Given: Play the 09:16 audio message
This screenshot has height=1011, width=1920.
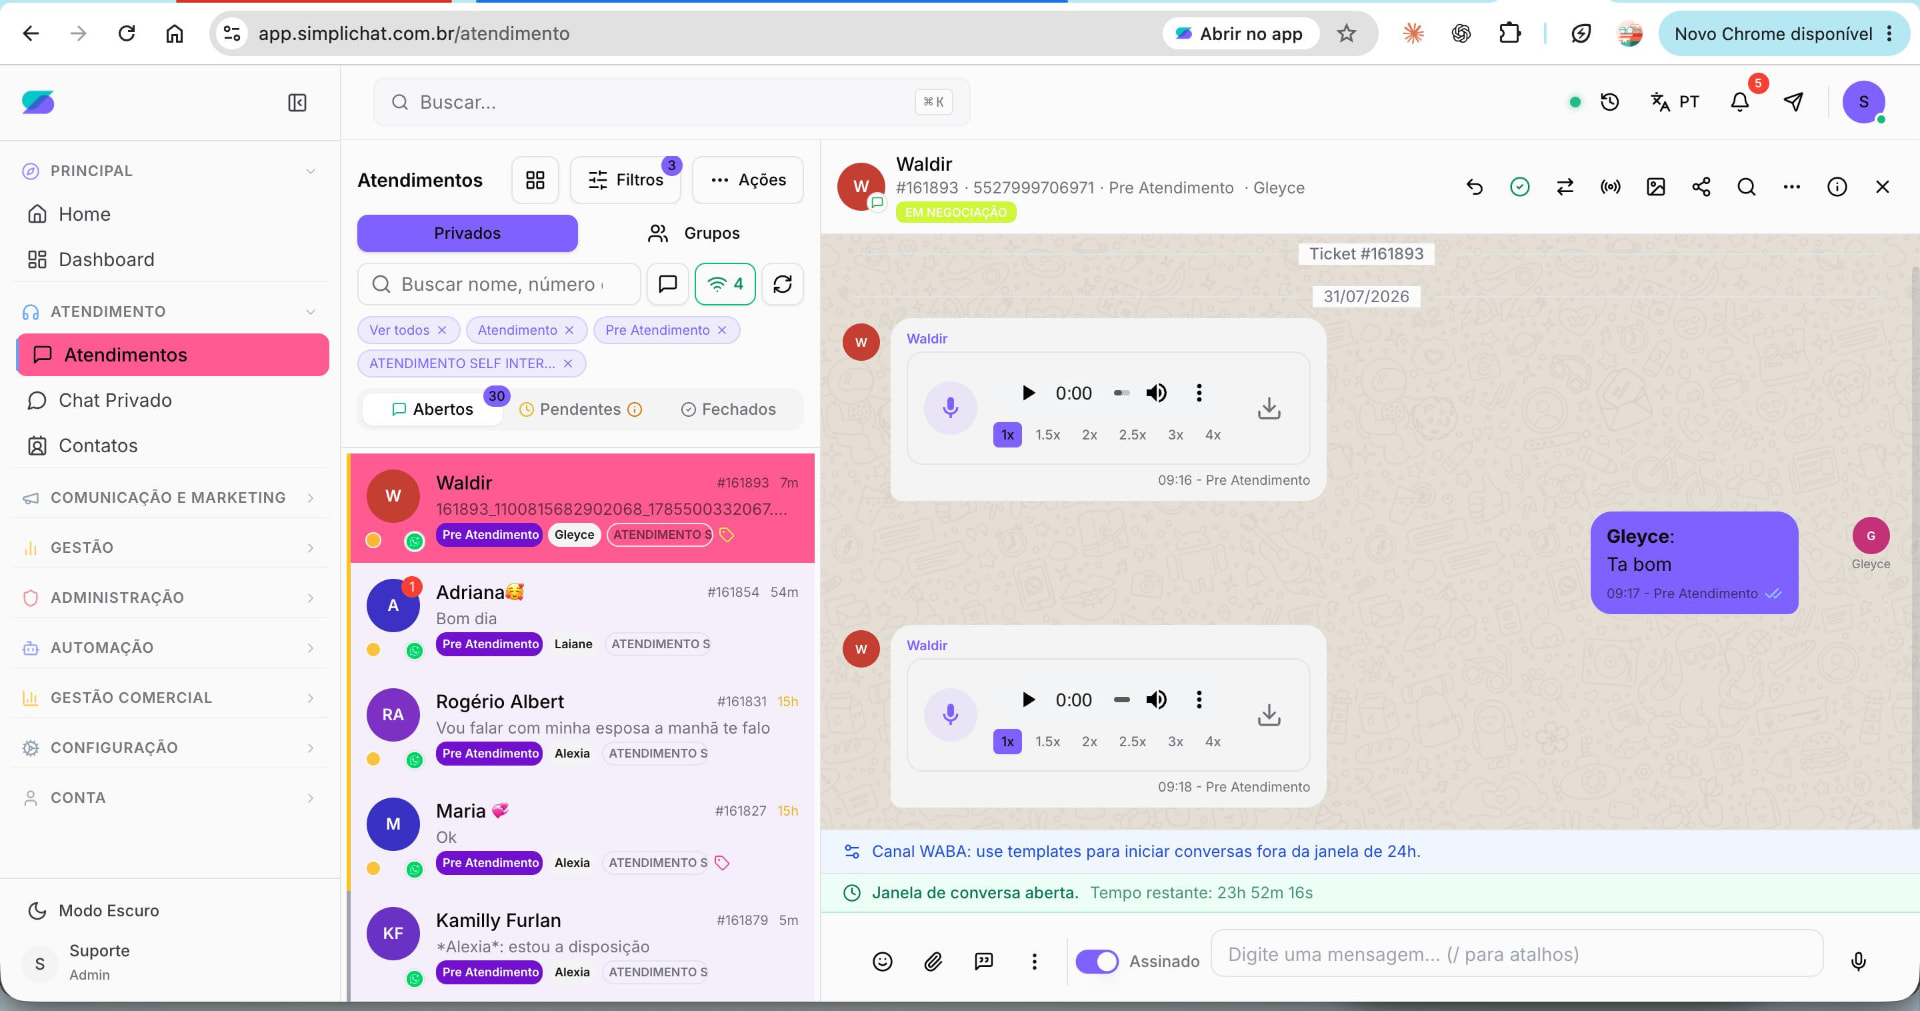Looking at the screenshot, I should click(x=1028, y=393).
